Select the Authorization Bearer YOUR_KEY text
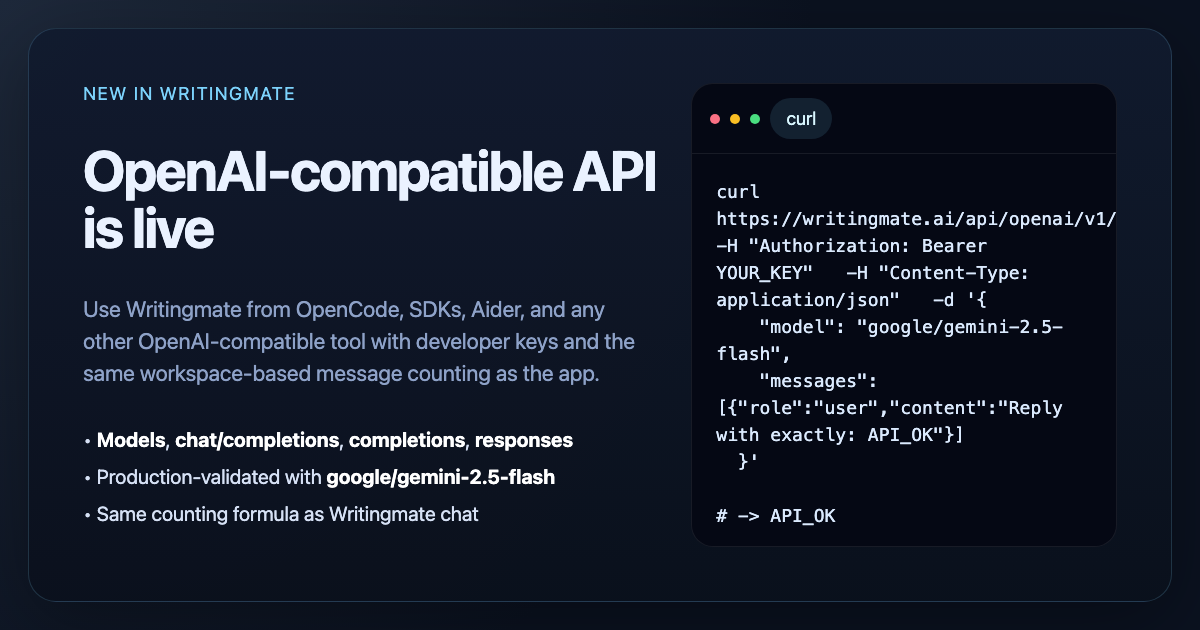Image resolution: width=1200 pixels, height=630 pixels. pos(880,258)
